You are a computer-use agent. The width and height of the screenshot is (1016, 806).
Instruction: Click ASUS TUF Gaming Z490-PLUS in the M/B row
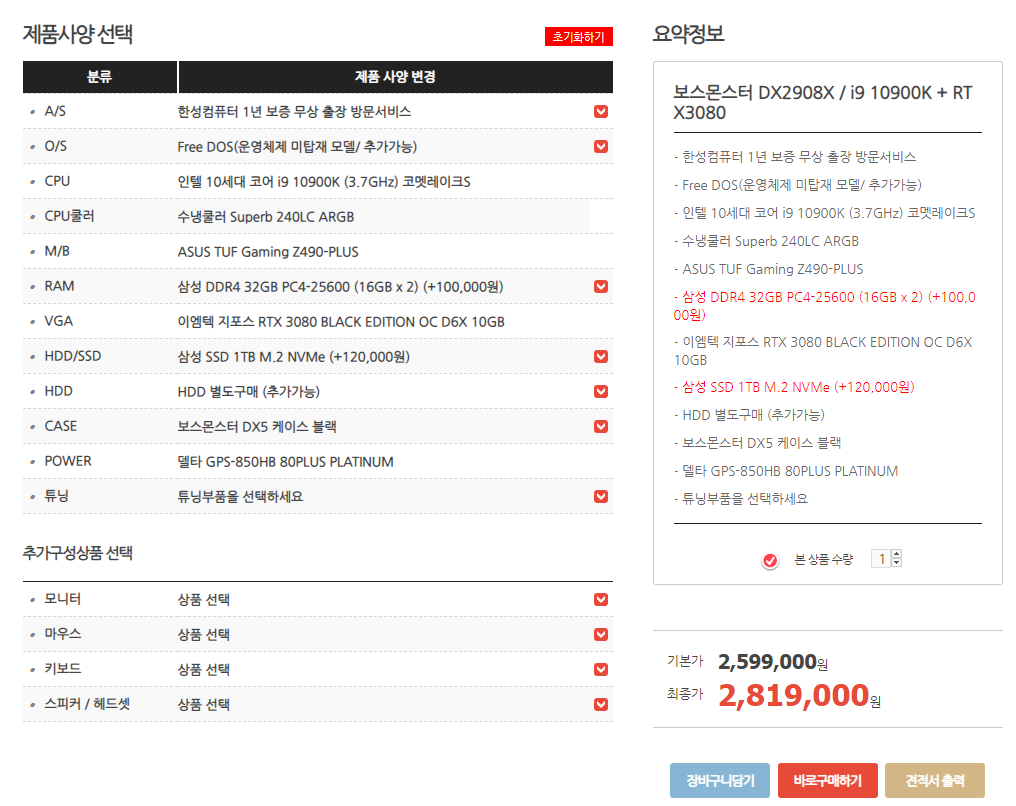(268, 251)
